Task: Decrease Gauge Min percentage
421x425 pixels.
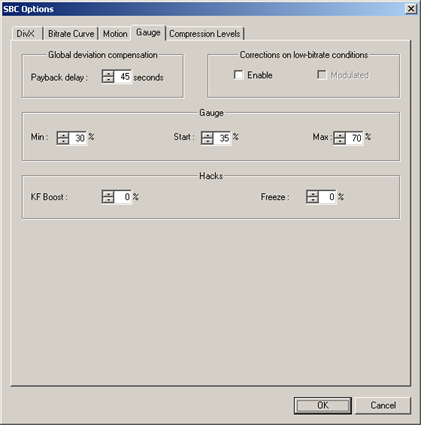Action: point(63,141)
